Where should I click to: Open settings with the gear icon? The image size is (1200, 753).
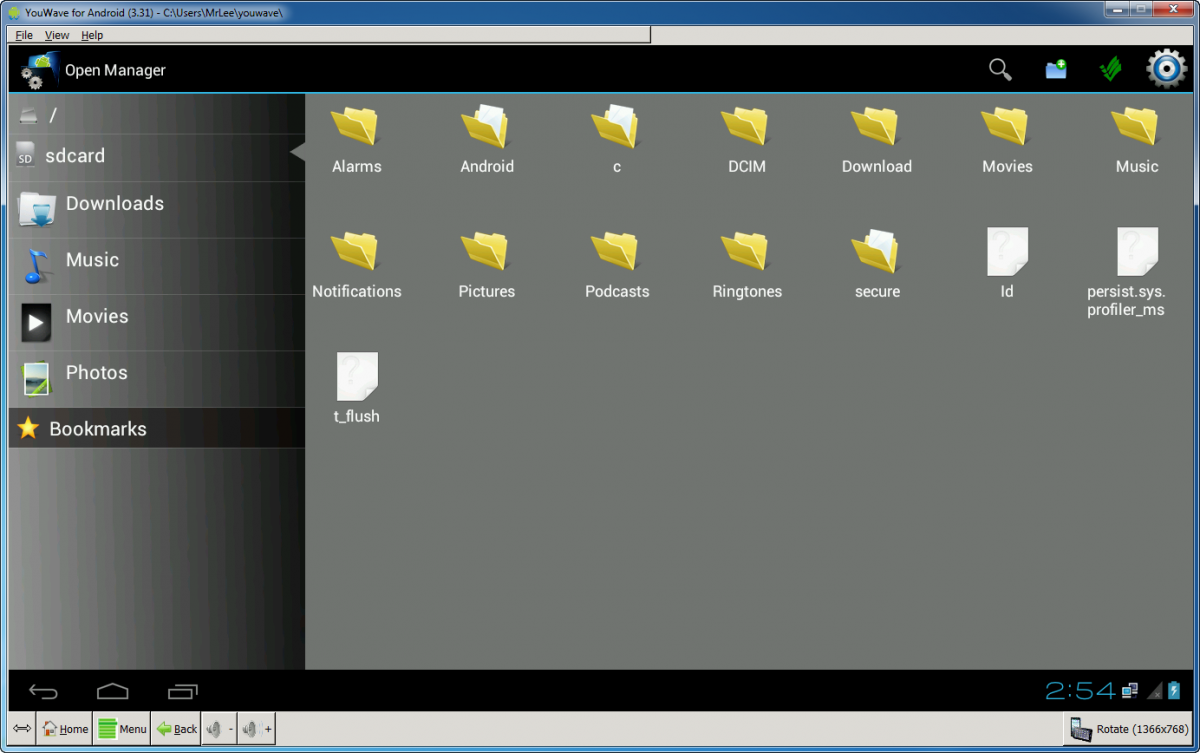click(x=1166, y=69)
